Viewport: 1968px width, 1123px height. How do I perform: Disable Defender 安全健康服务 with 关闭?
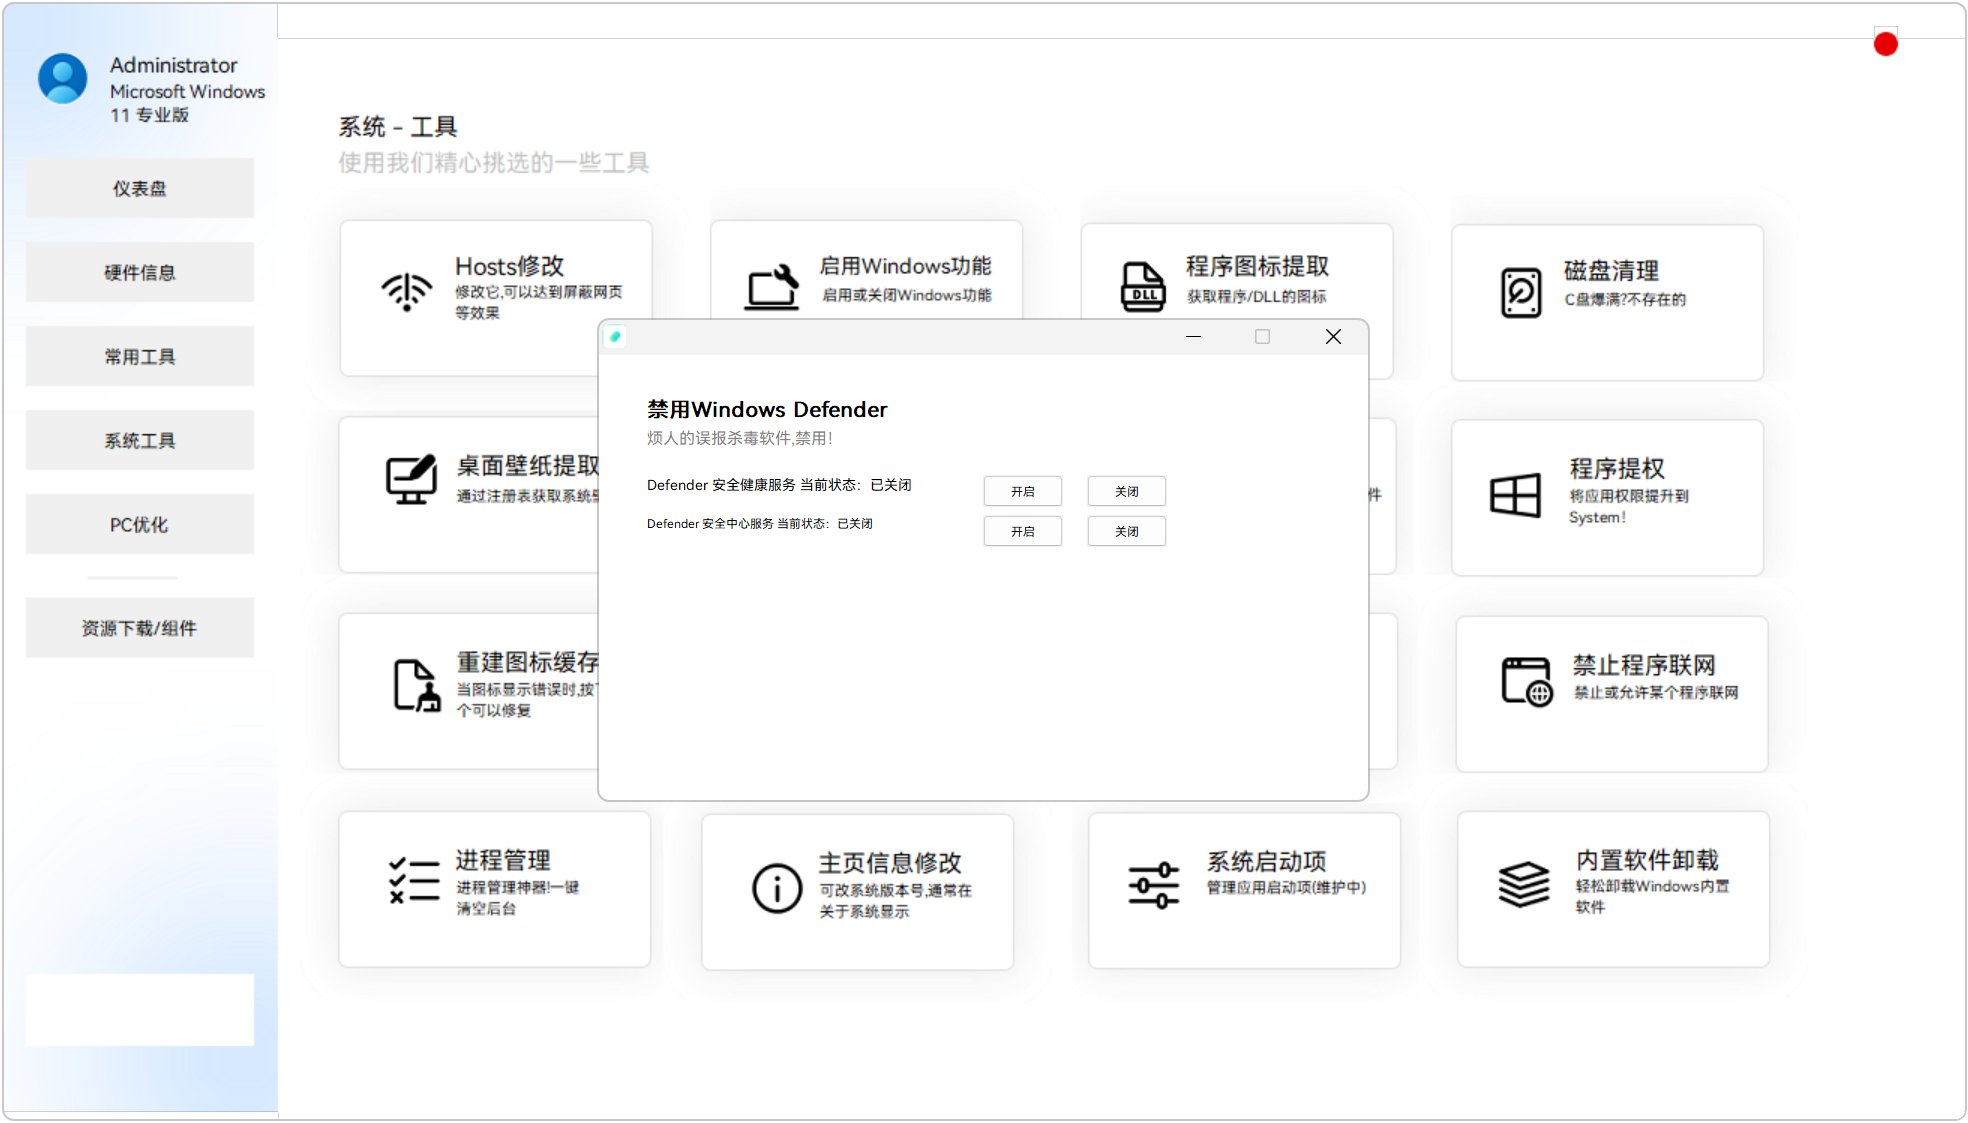click(1127, 491)
